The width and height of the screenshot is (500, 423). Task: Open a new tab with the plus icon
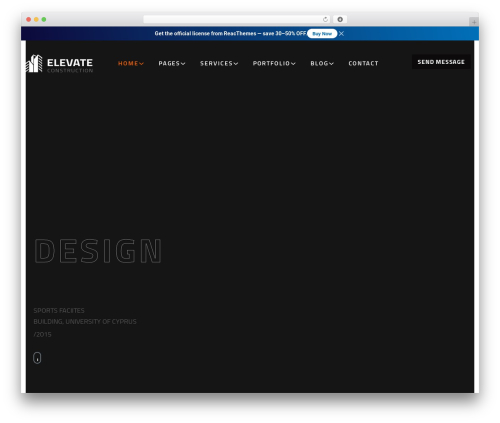(474, 22)
